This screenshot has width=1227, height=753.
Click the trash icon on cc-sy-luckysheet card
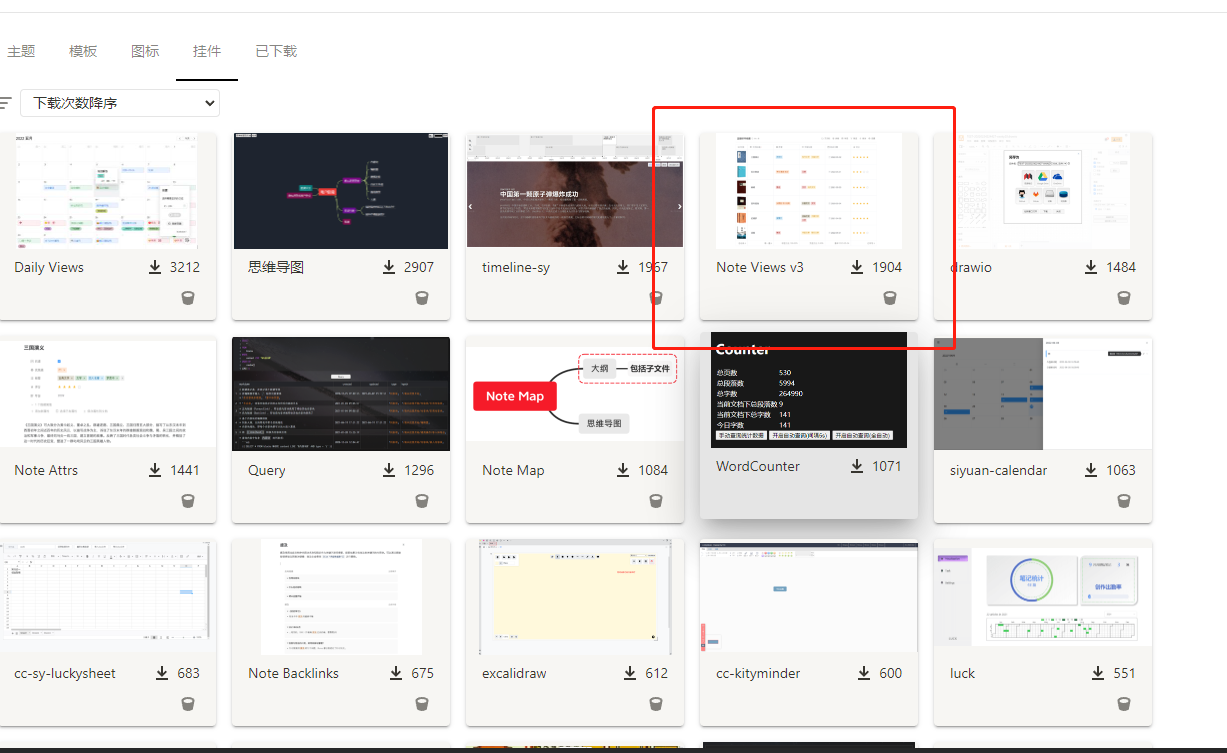[x=187, y=704]
